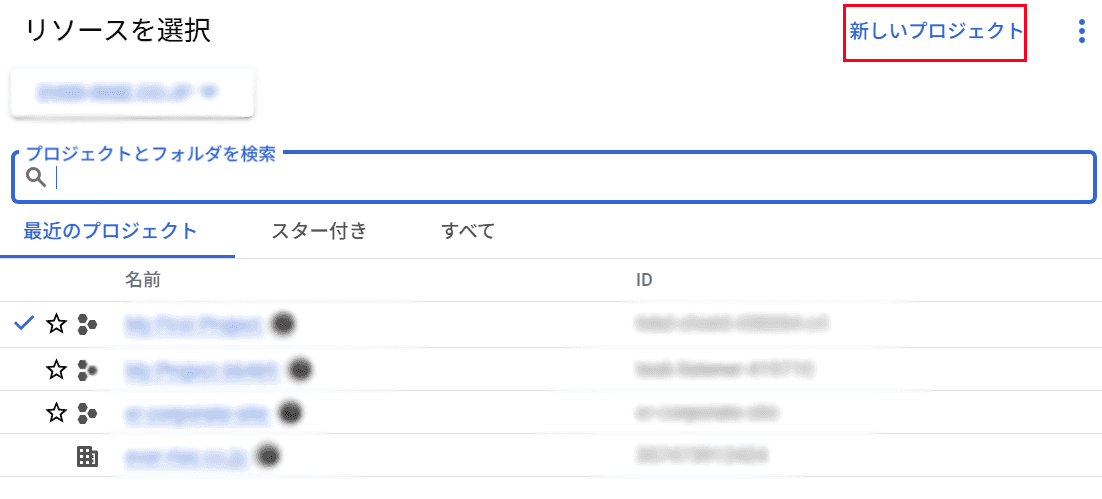Open the three-dot more options menu
Viewport: 1102px width, 499px height.
pyautogui.click(x=1082, y=32)
